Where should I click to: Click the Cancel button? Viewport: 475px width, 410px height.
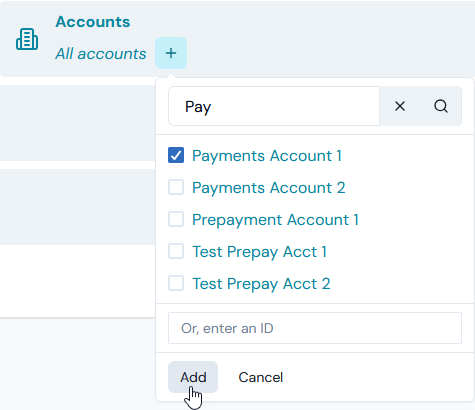click(x=261, y=377)
